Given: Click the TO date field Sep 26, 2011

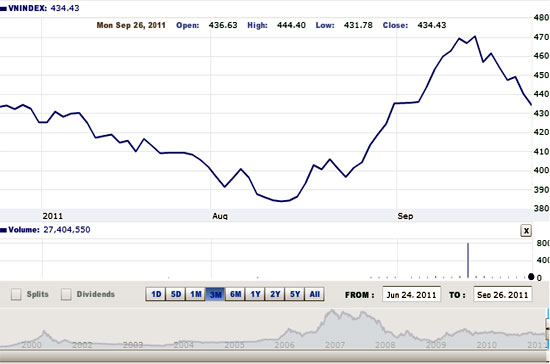Looking at the screenshot, I should [x=502, y=295].
